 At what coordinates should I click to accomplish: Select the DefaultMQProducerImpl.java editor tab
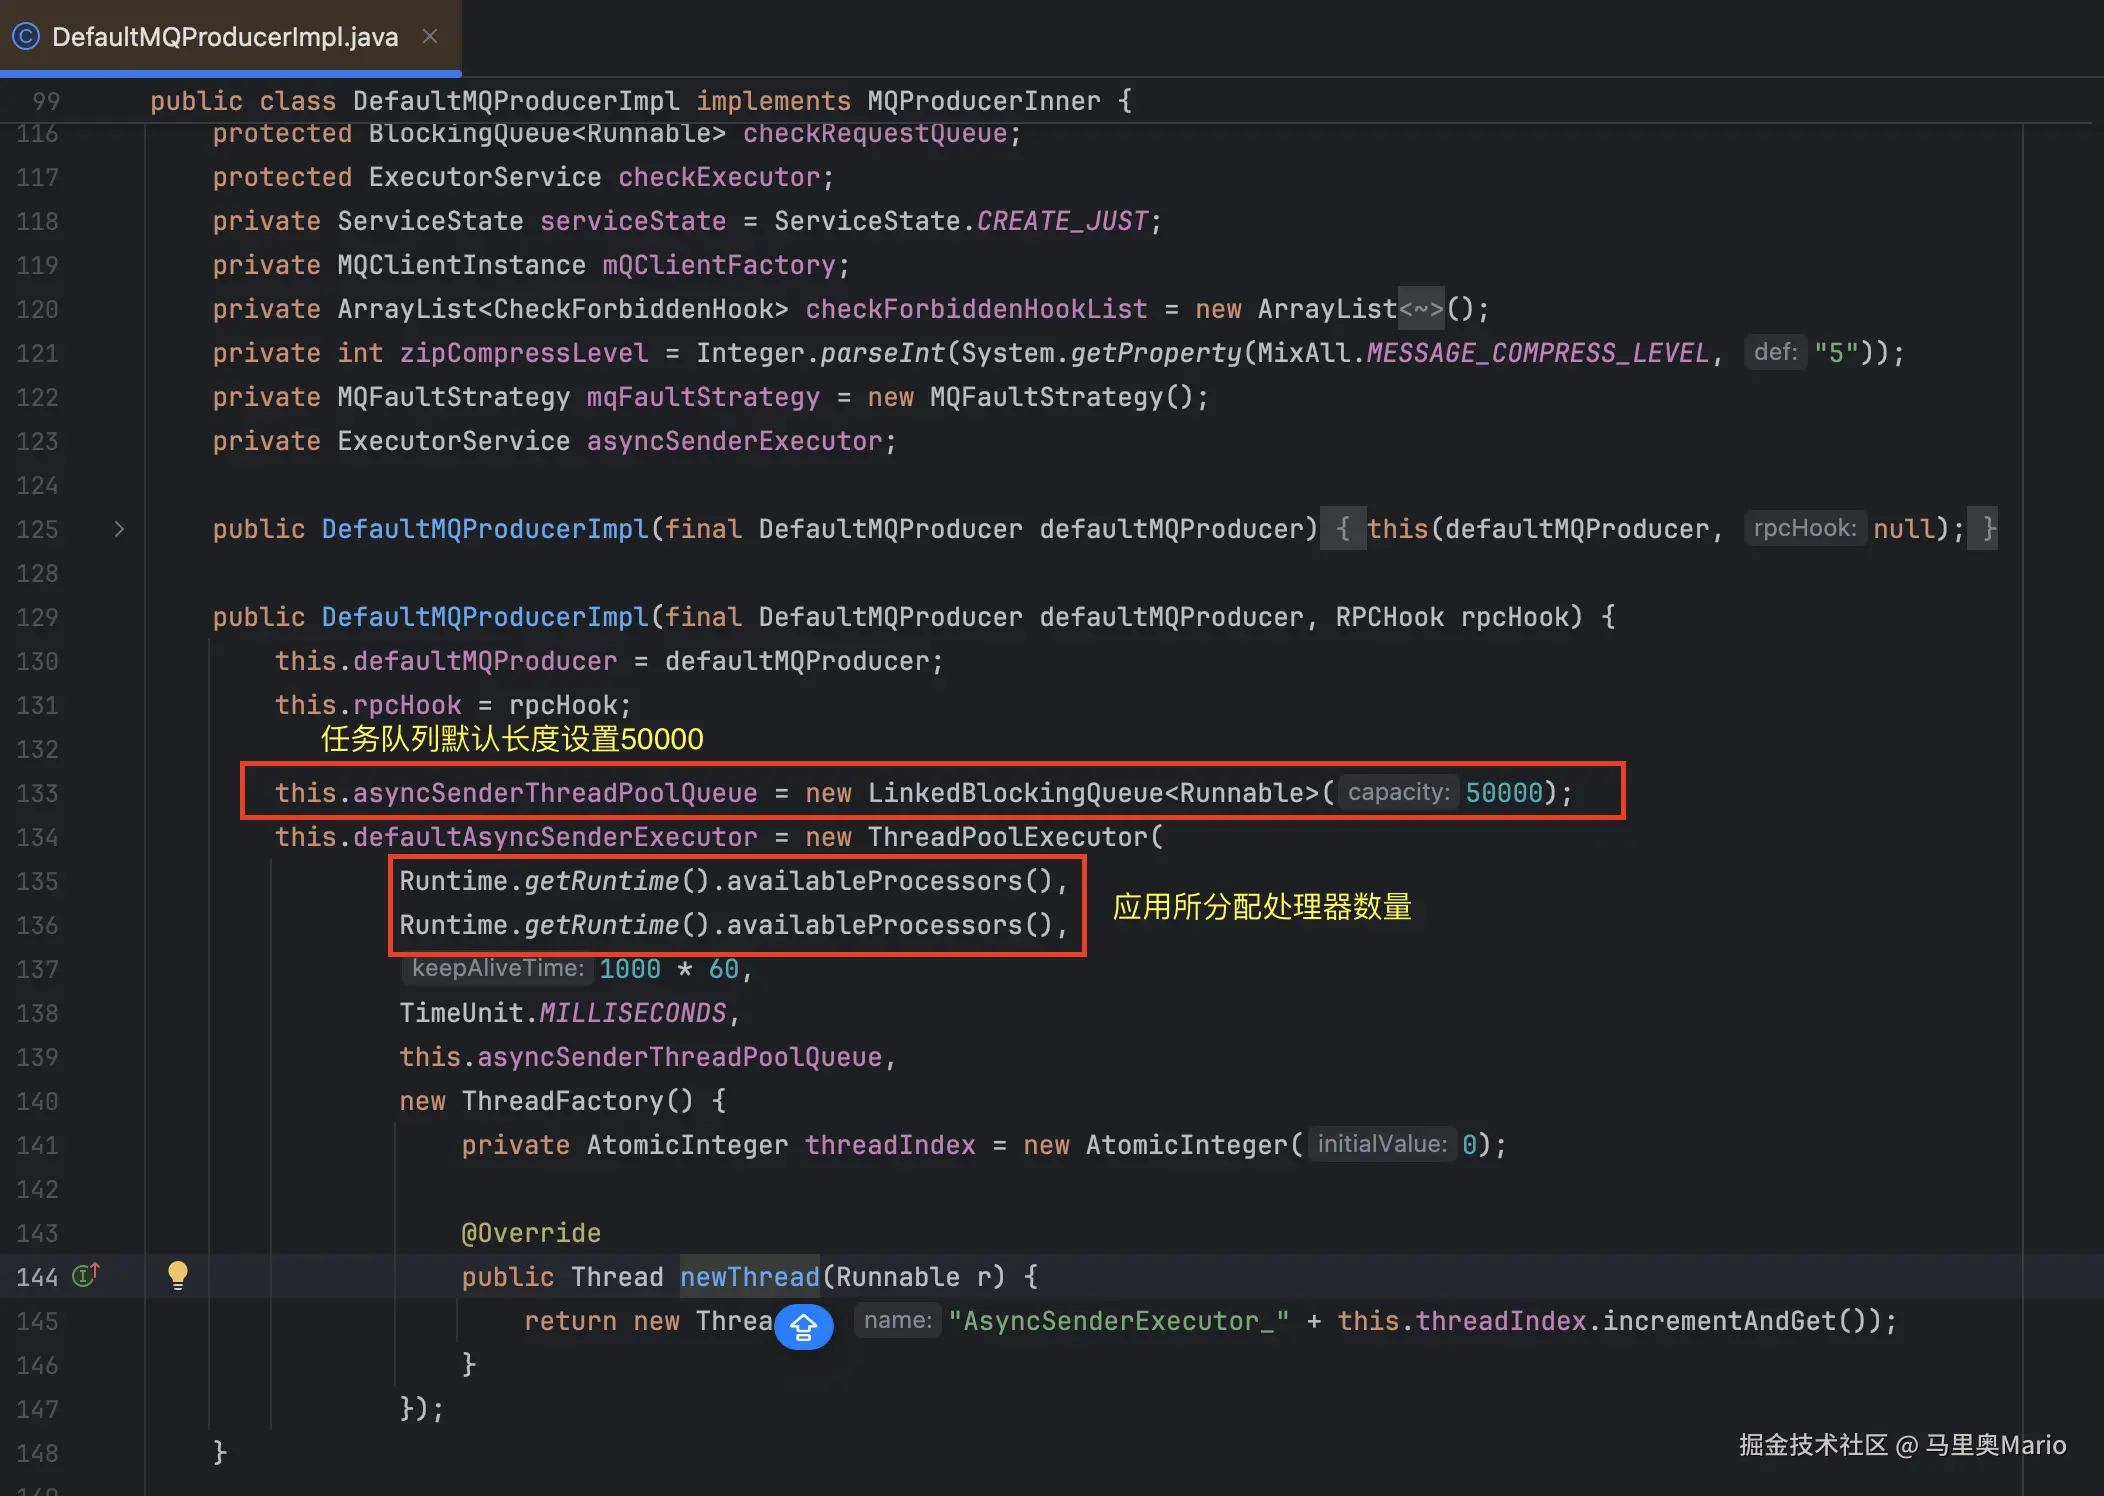225,37
